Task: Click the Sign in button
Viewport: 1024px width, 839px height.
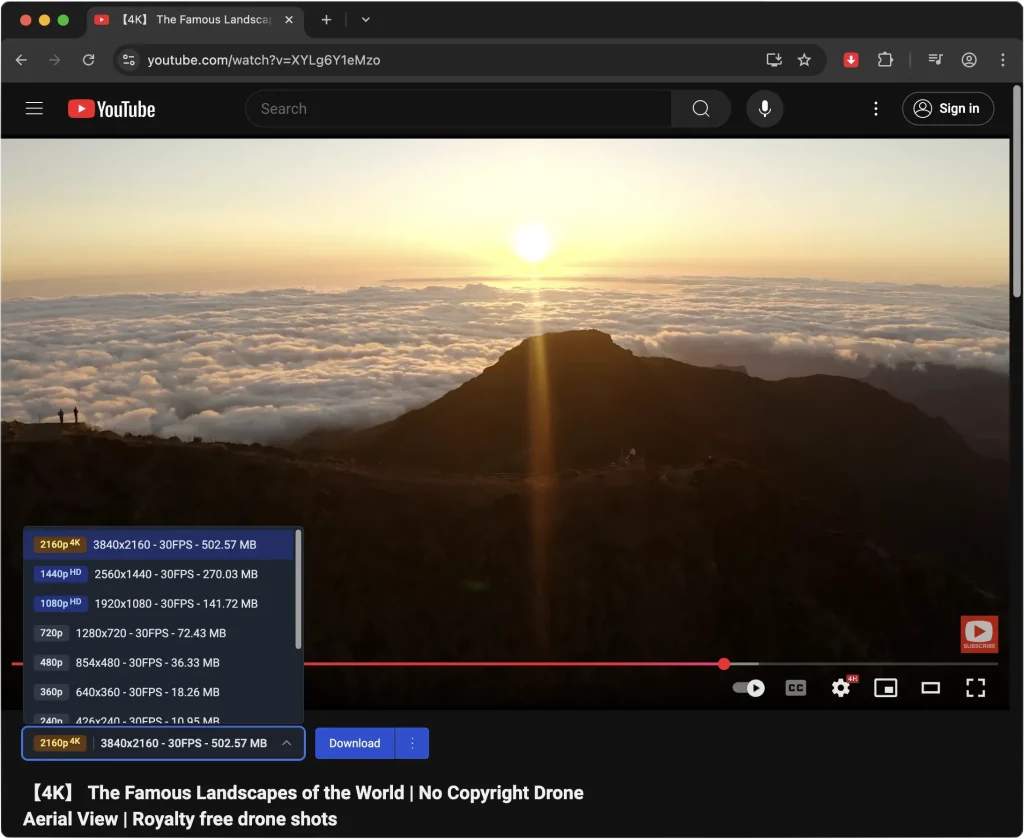Action: [948, 109]
